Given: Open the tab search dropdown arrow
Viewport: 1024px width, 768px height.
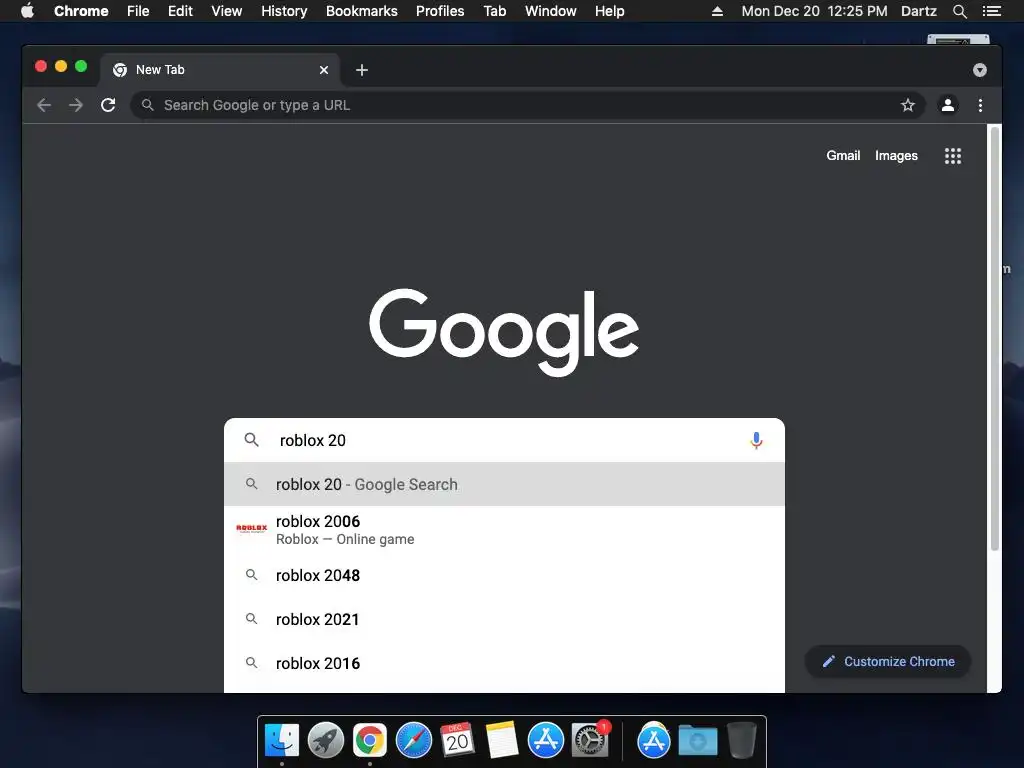Looking at the screenshot, I should coord(980,70).
